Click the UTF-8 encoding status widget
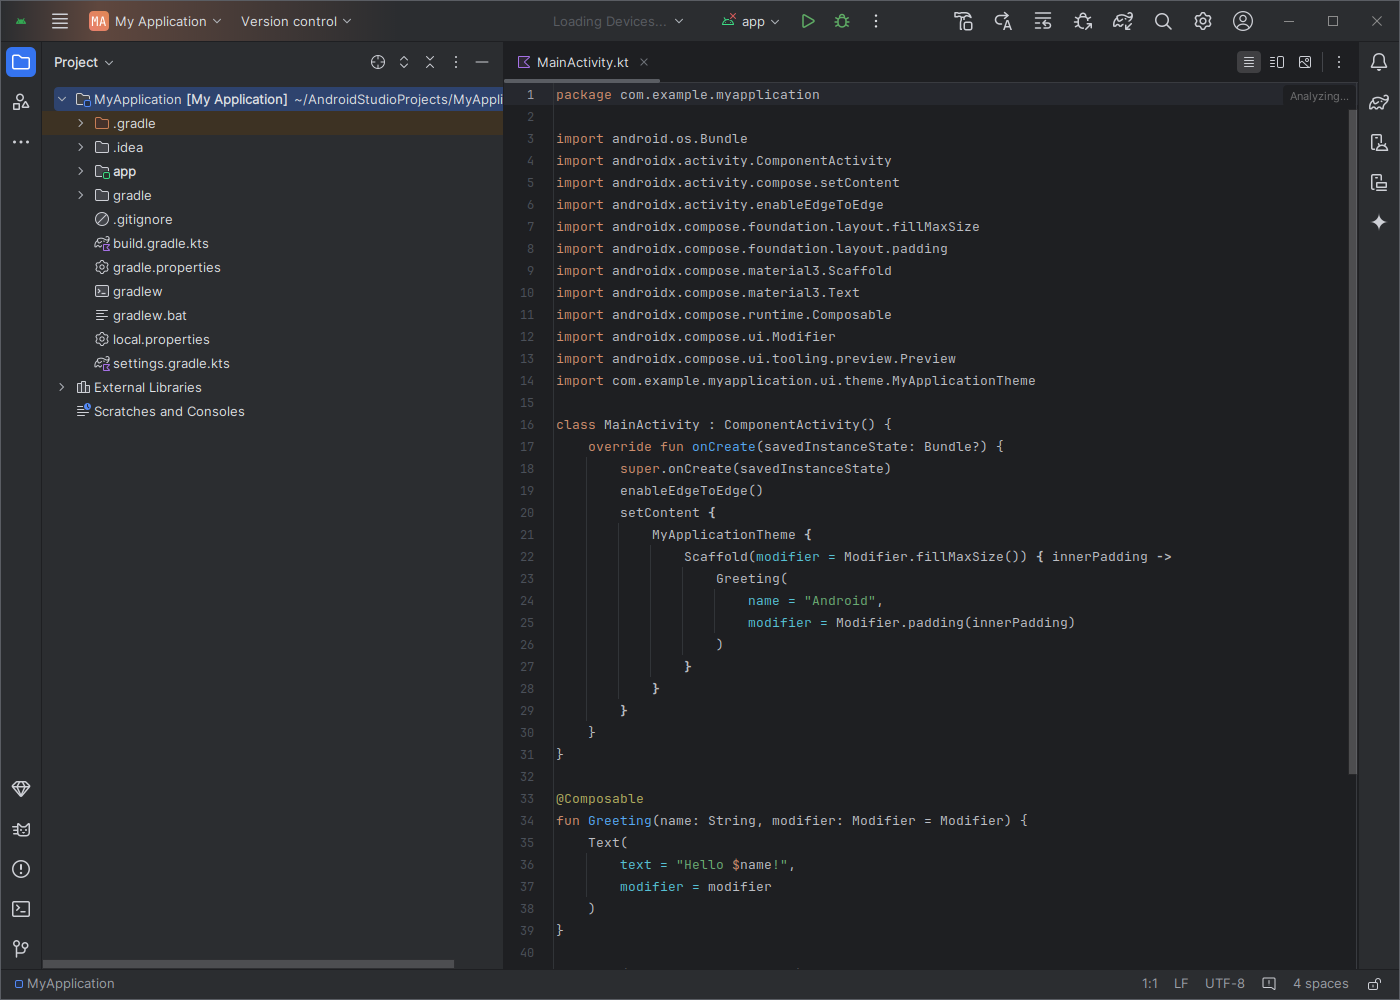This screenshot has width=1400, height=1000. (1224, 983)
